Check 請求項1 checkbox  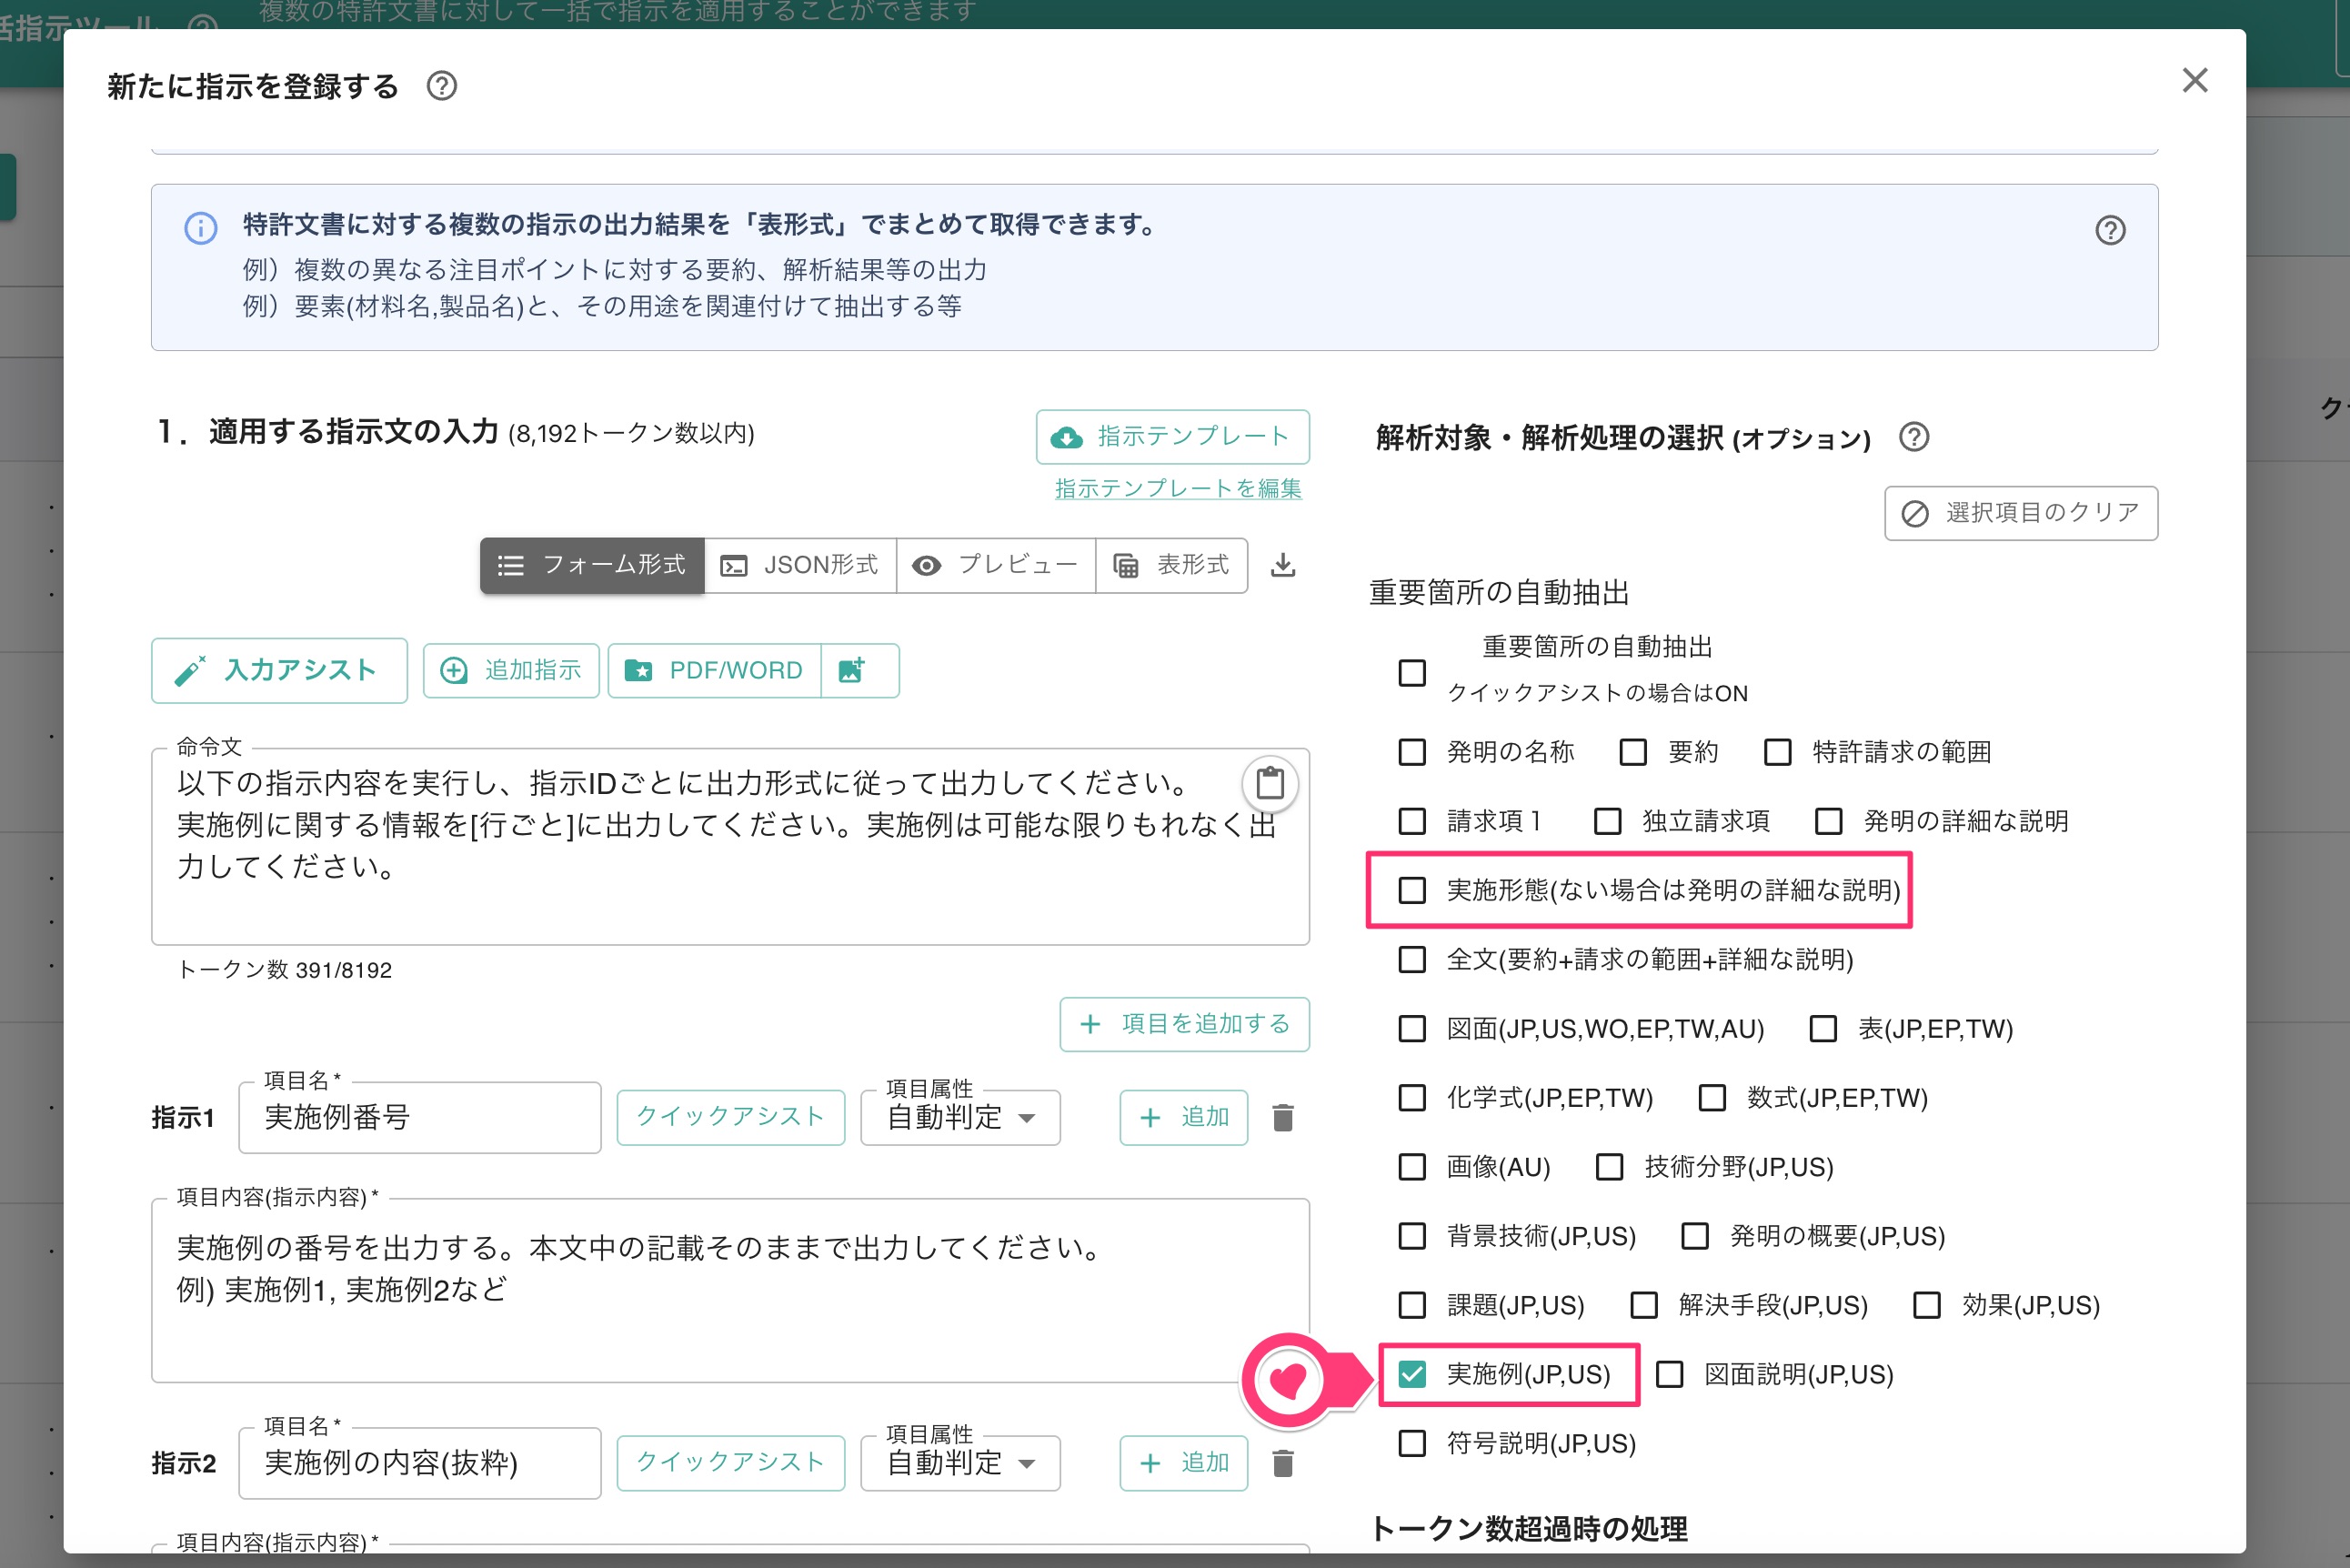click(1411, 821)
